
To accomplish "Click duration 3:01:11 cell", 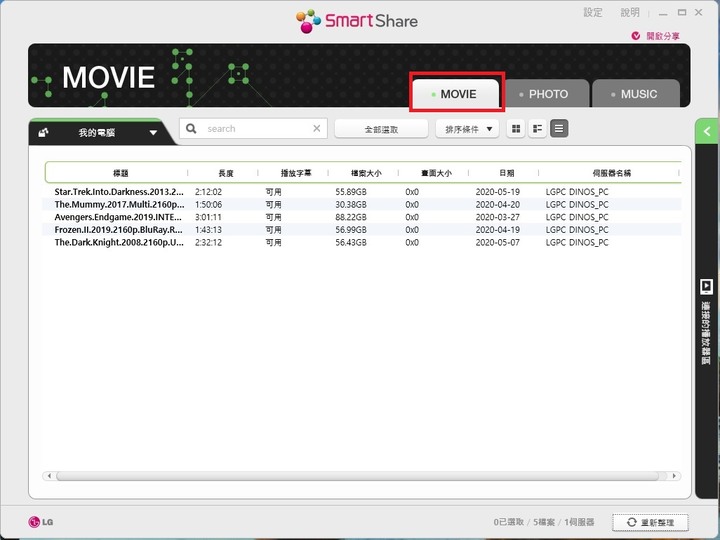I will 208,217.
